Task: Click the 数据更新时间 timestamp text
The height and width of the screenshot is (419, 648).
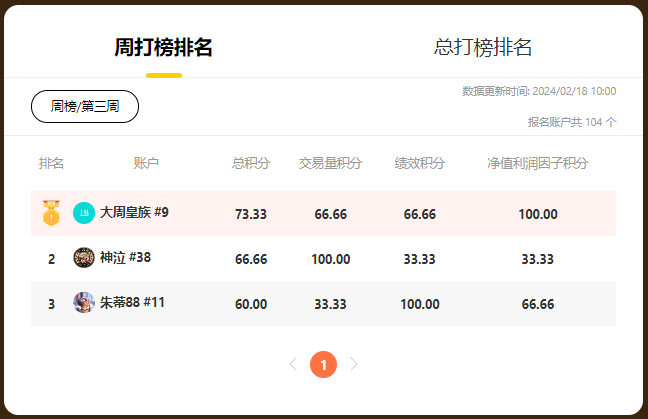Action: point(539,91)
